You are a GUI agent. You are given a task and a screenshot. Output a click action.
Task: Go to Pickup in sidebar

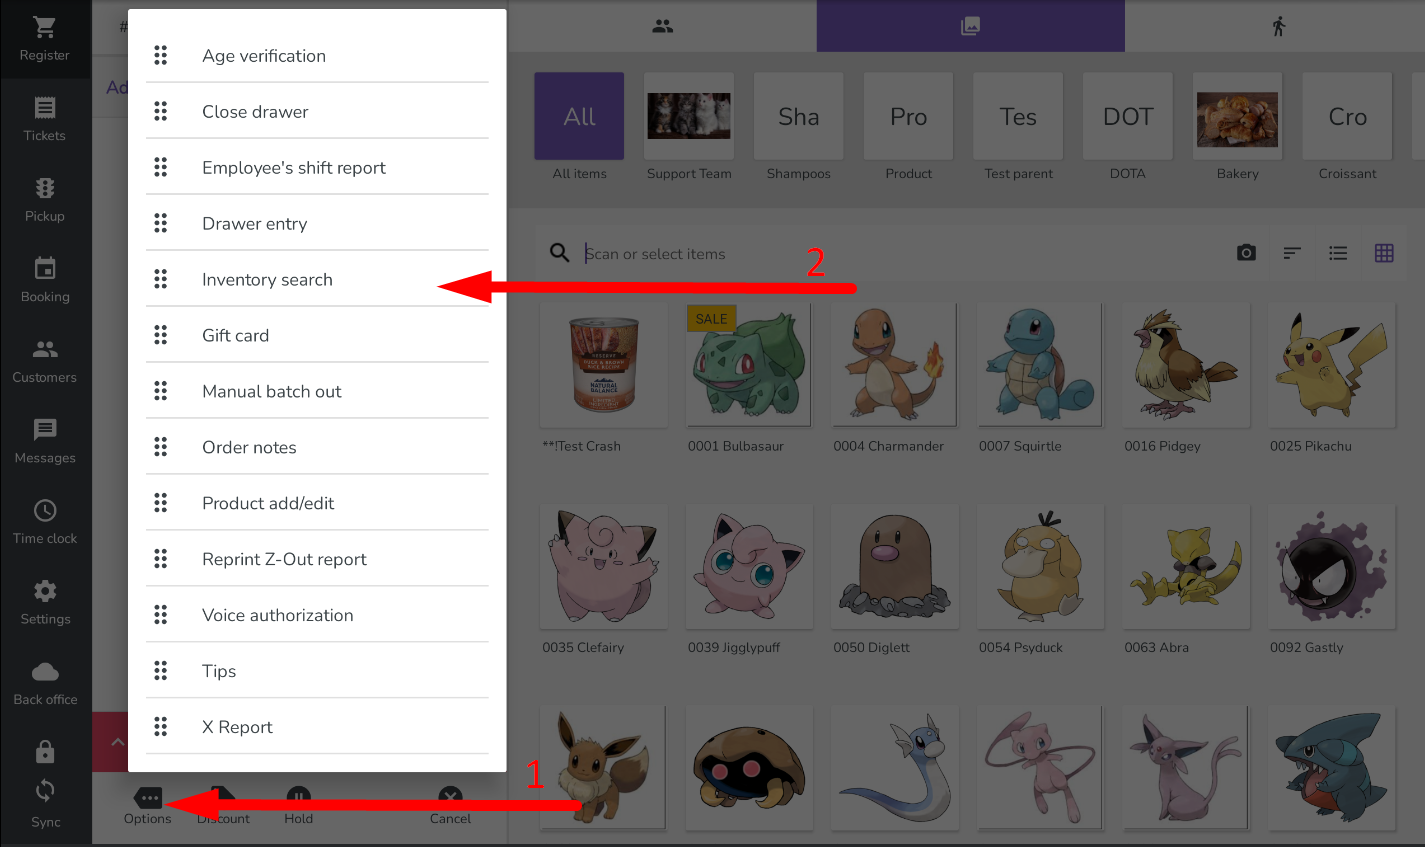pyautogui.click(x=45, y=201)
